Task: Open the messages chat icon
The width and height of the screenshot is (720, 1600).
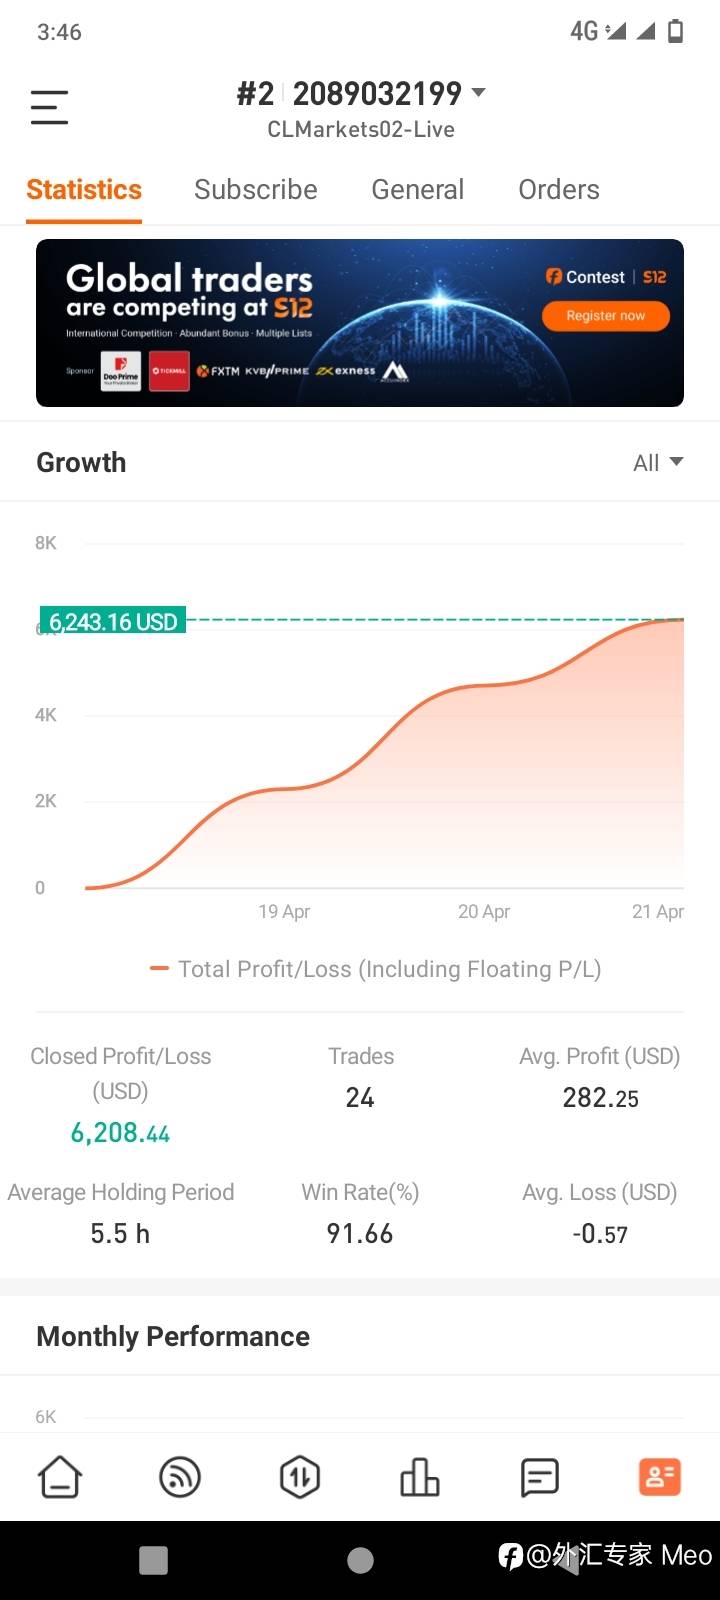Action: (x=540, y=1476)
